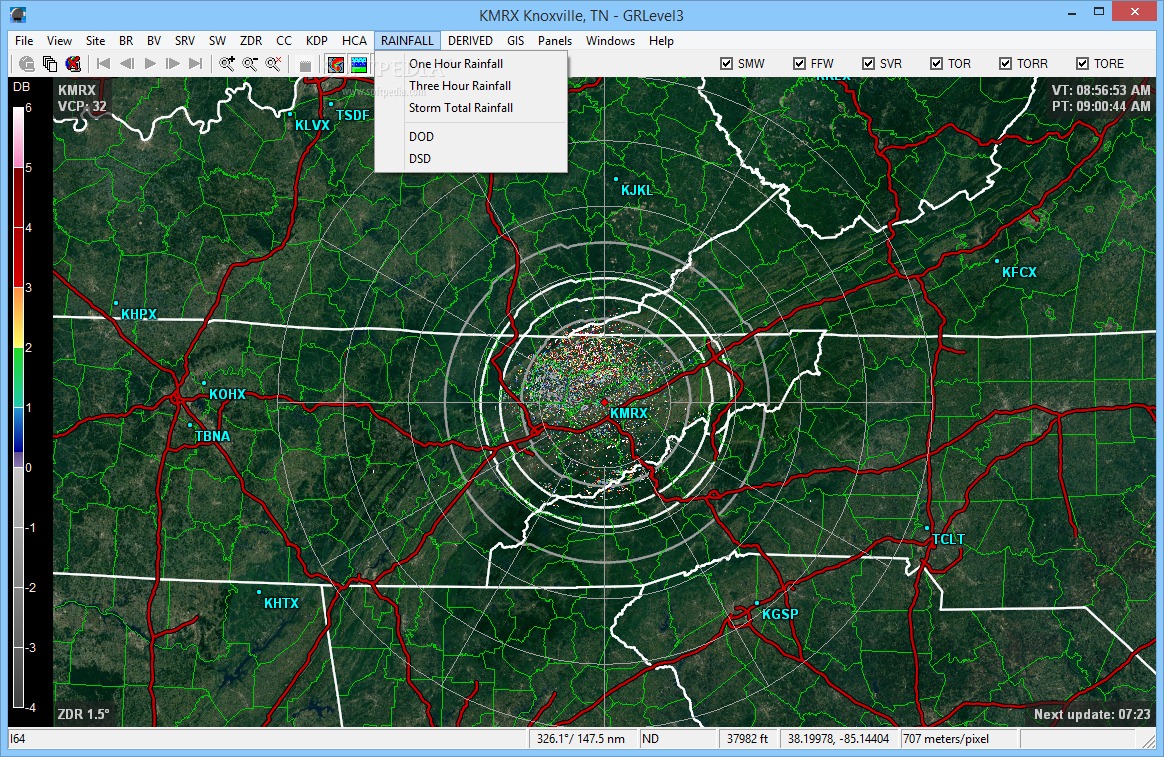1164x757 pixels.
Task: Click the 37982 ft status field
Action: [x=748, y=738]
